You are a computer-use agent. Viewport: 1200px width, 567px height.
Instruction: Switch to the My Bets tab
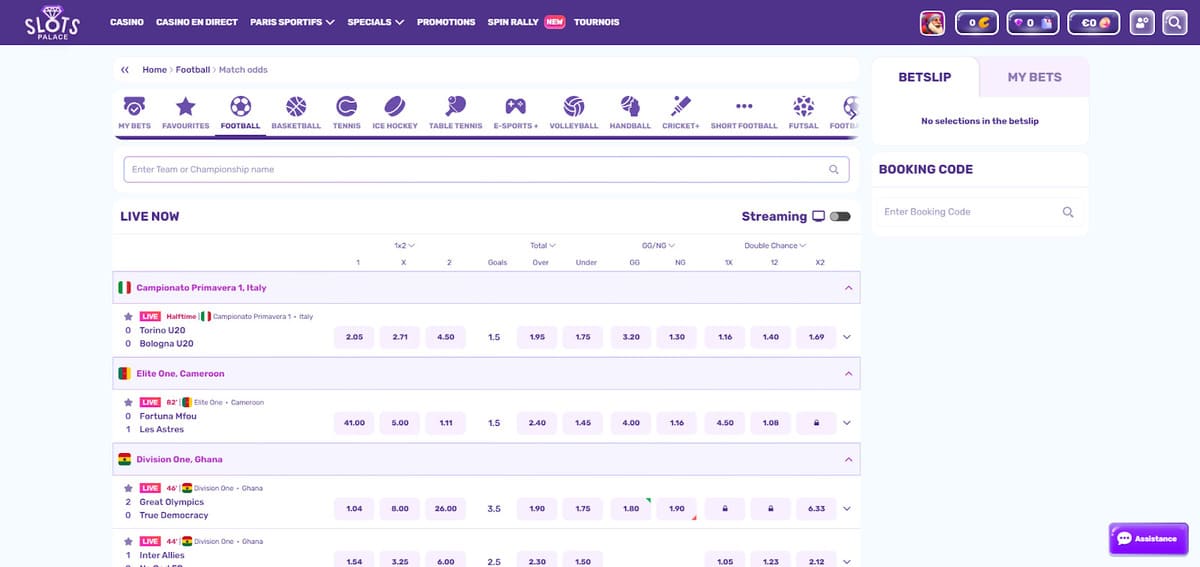pyautogui.click(x=1034, y=77)
